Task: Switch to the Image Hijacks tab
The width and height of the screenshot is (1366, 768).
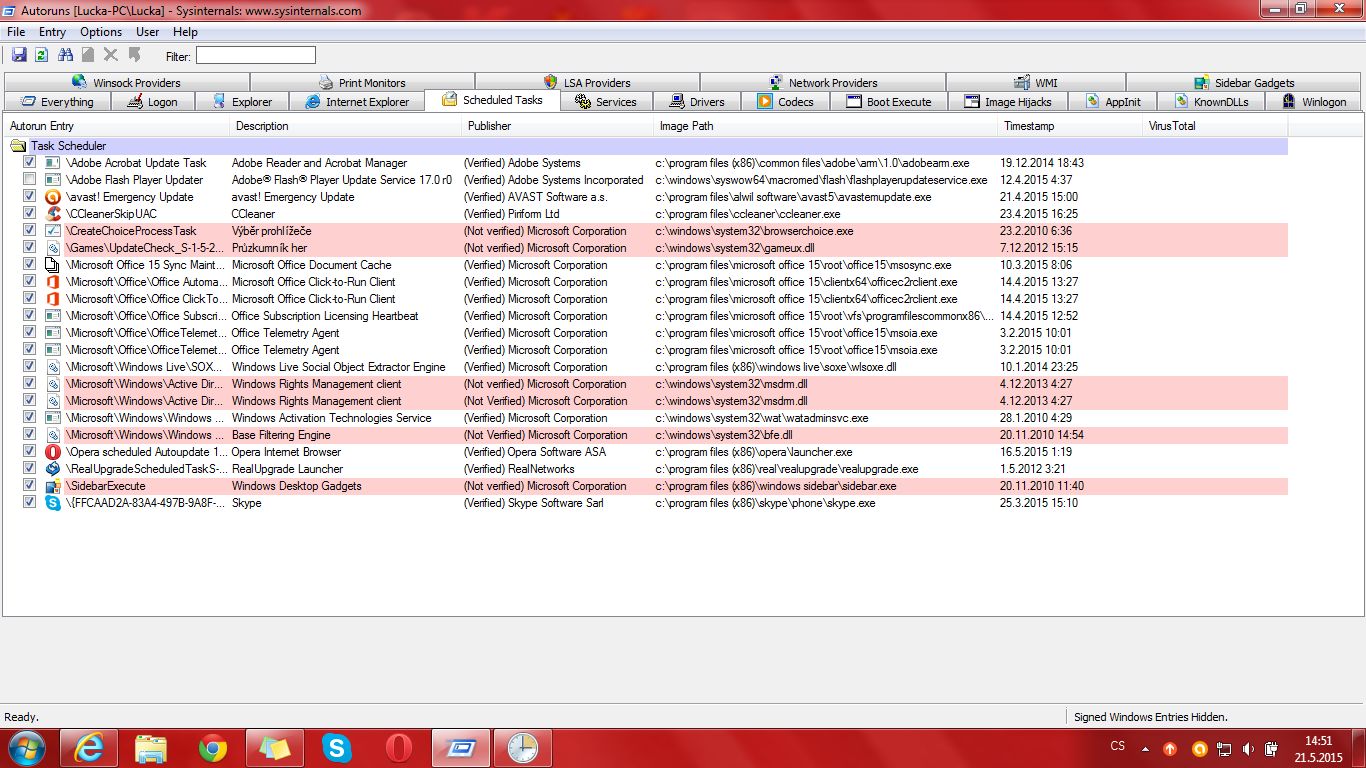Action: click(x=1007, y=102)
